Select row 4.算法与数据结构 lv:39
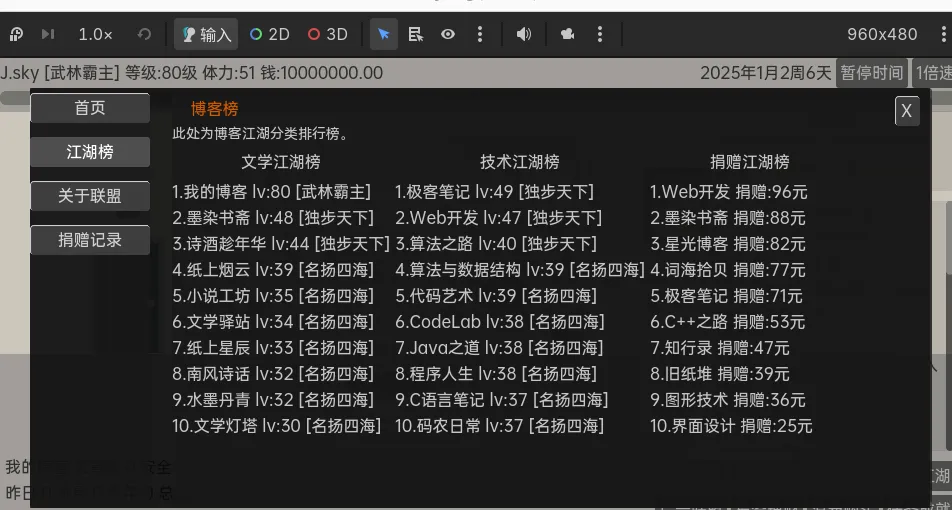The image size is (952, 510). [x=520, y=270]
